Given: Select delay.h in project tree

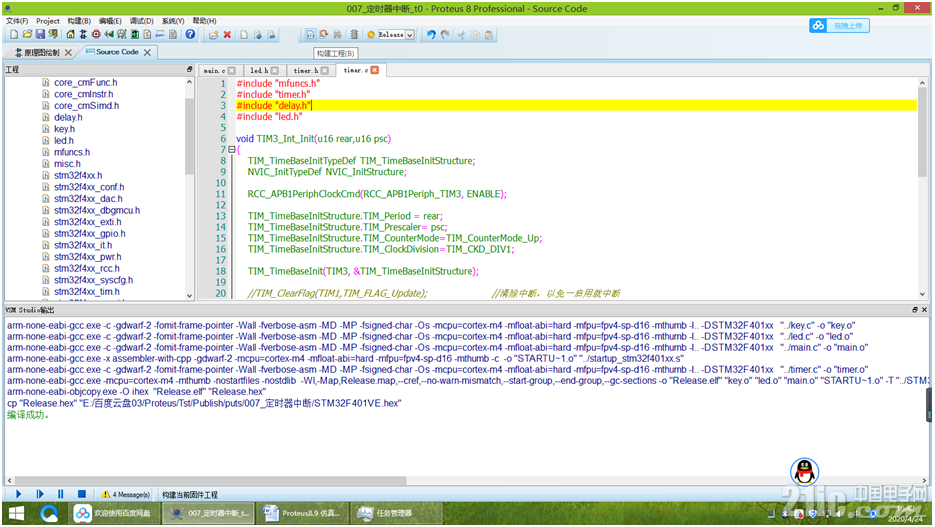Looking at the screenshot, I should point(68,117).
